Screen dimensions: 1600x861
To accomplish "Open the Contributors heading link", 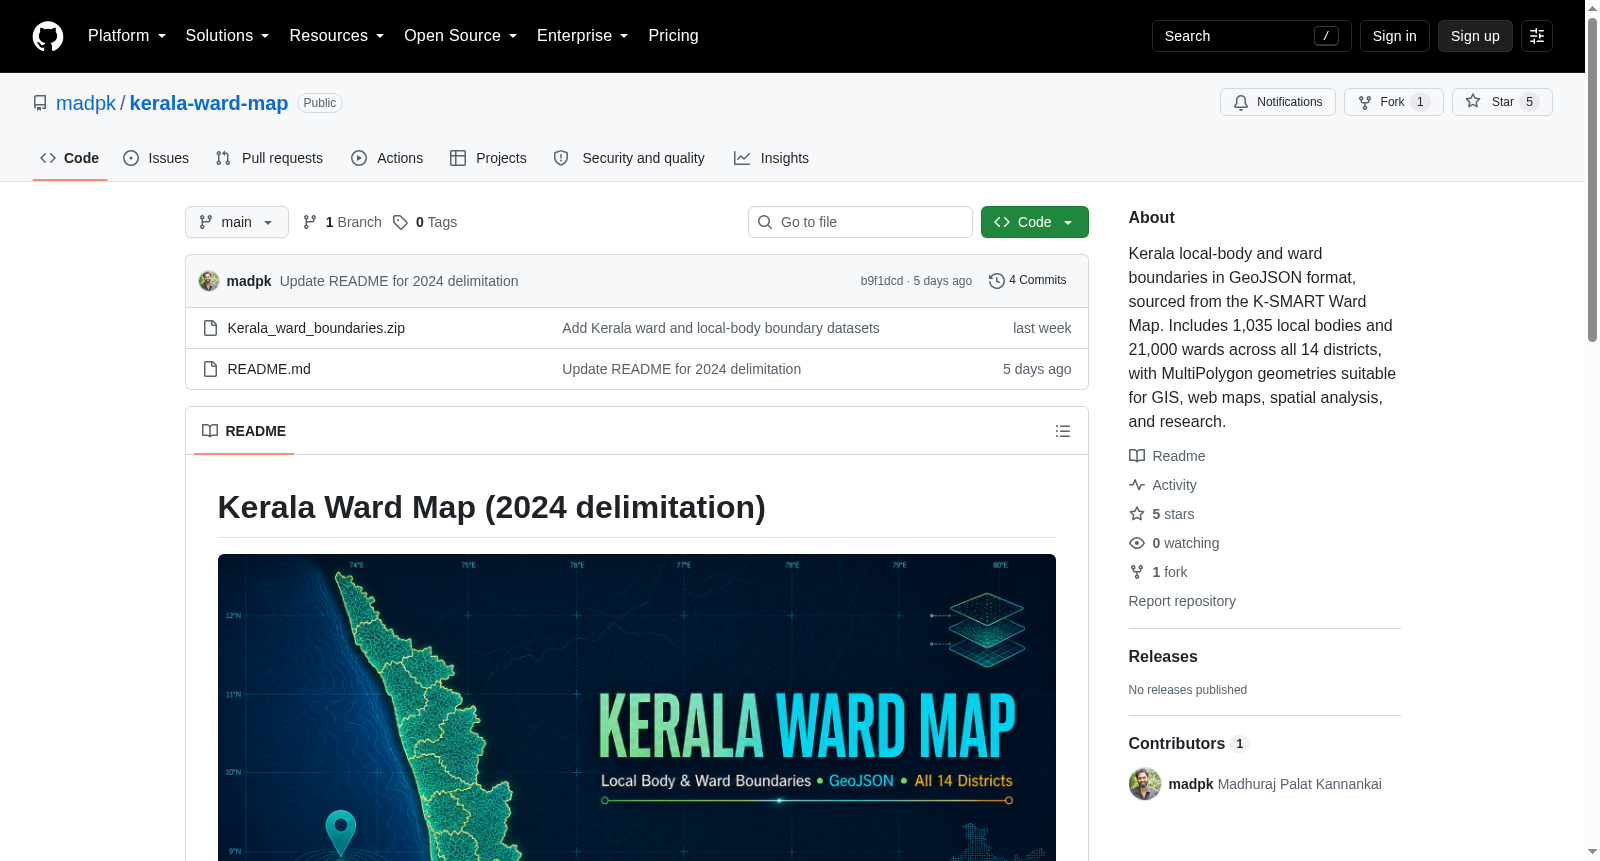I will (x=1188, y=744).
